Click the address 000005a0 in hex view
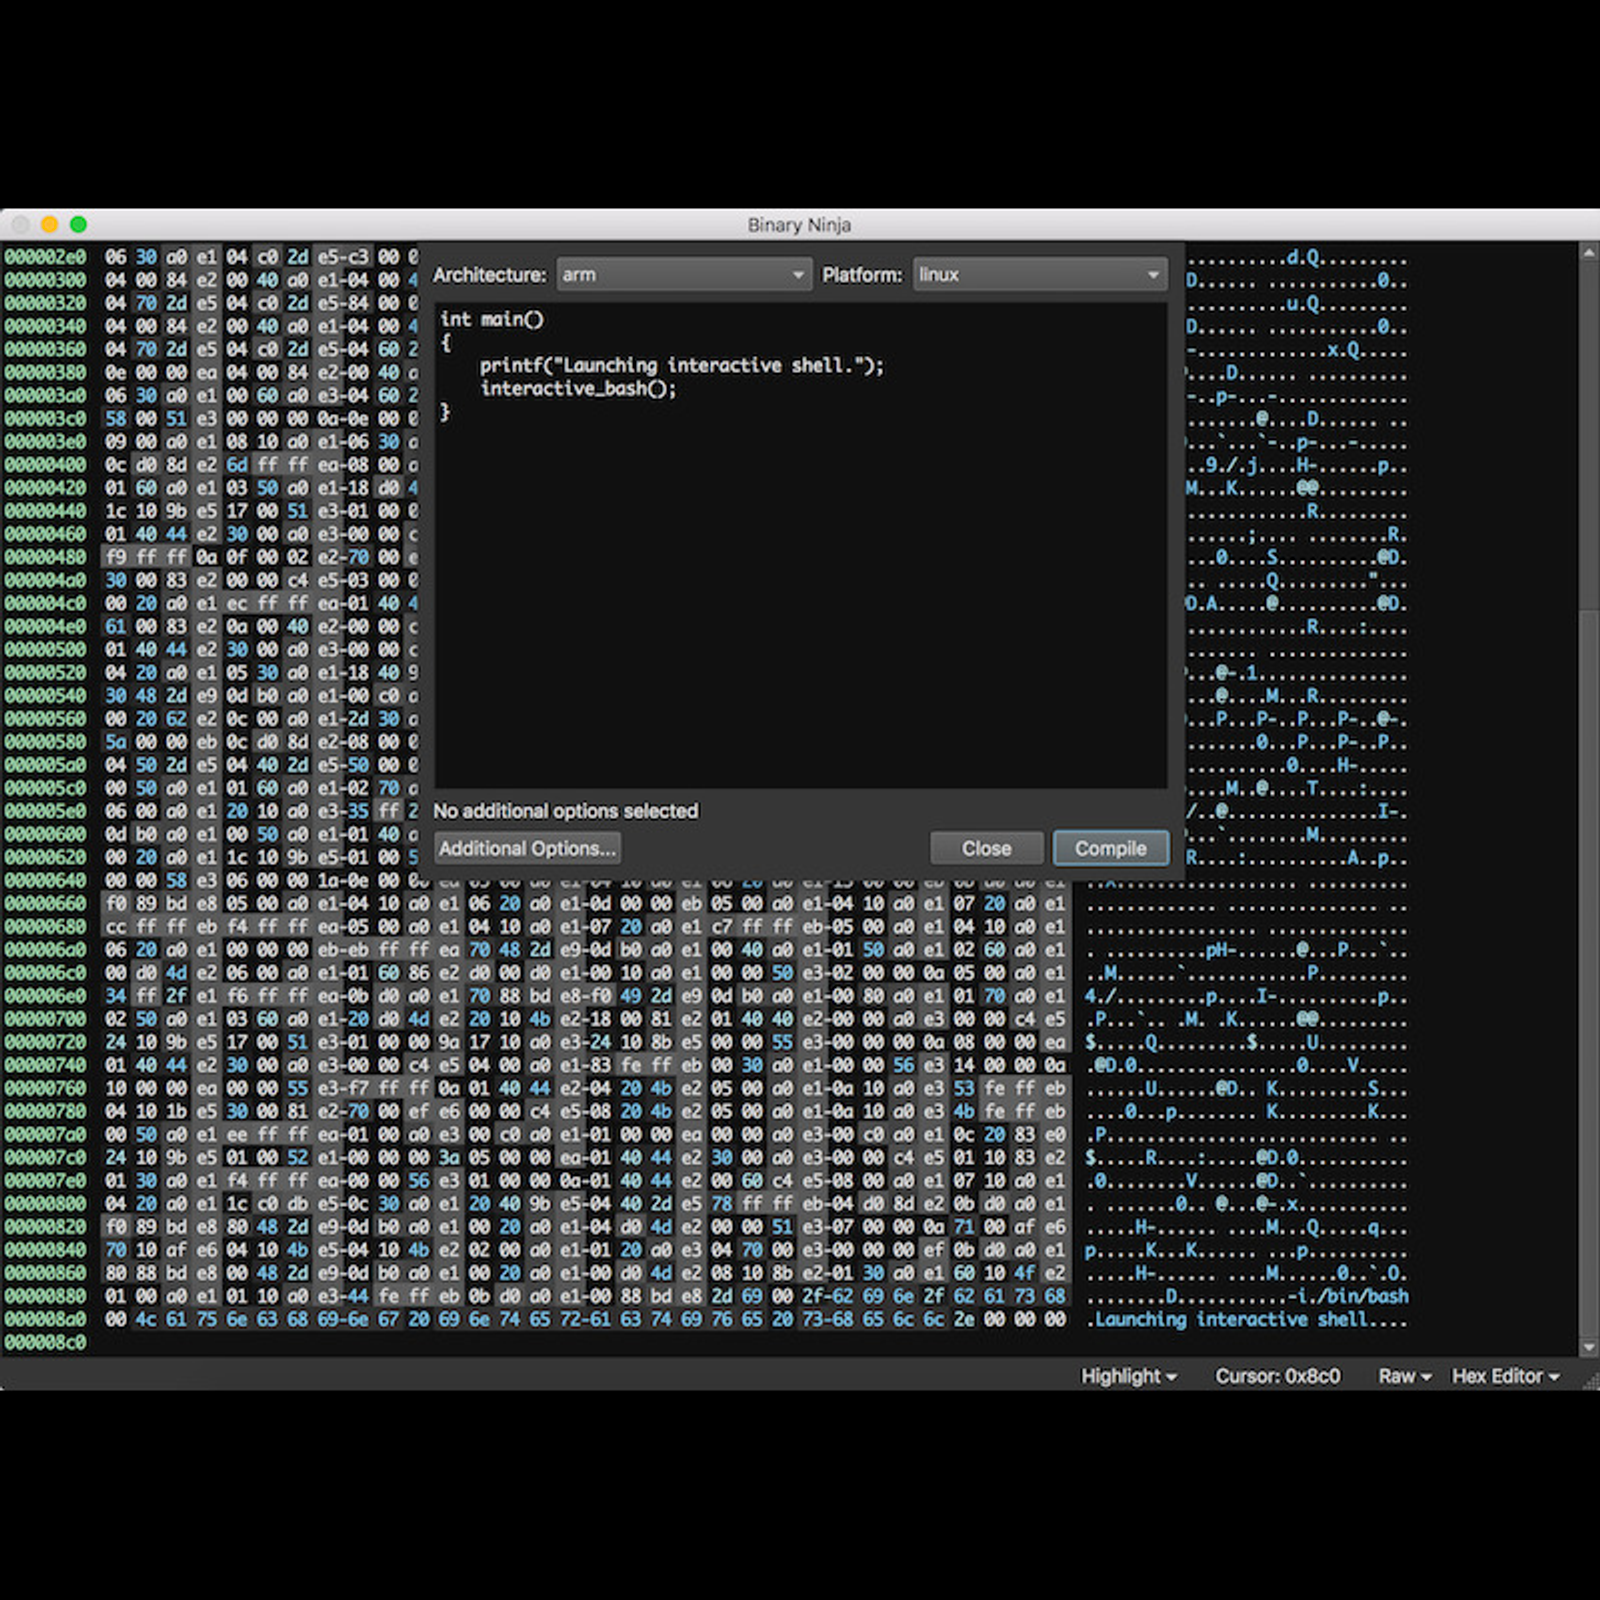The height and width of the screenshot is (1600, 1600). tap(45, 765)
